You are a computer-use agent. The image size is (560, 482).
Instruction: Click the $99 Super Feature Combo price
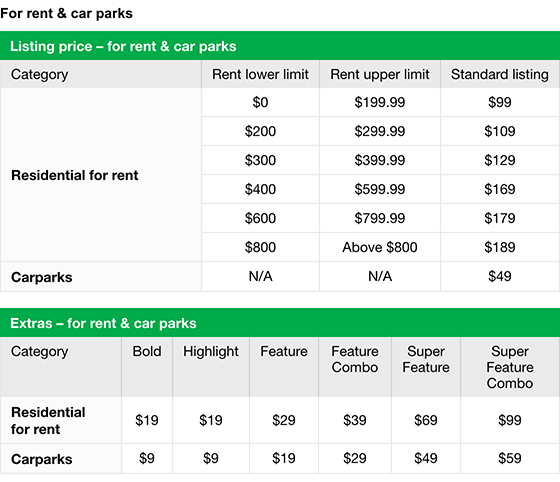tap(510, 420)
